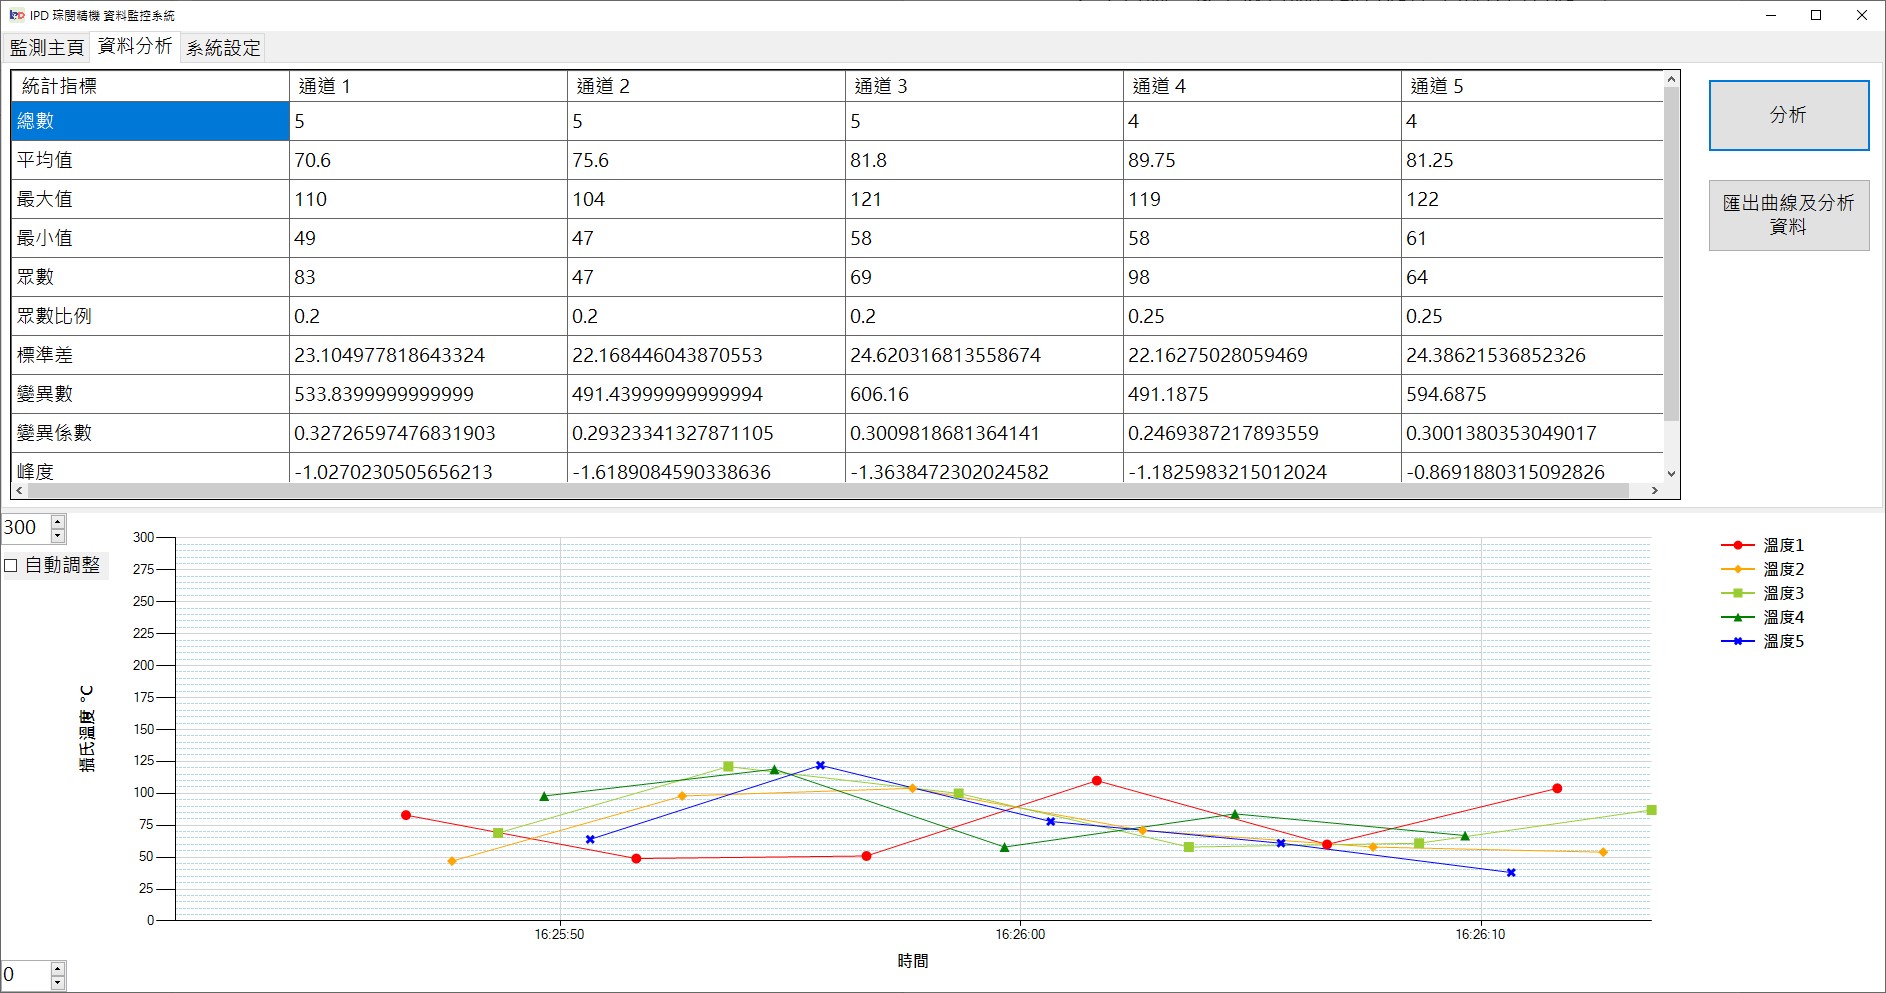The width and height of the screenshot is (1886, 993).
Task: Decrease the Y-axis maximum 300 spinner
Action: [58, 535]
